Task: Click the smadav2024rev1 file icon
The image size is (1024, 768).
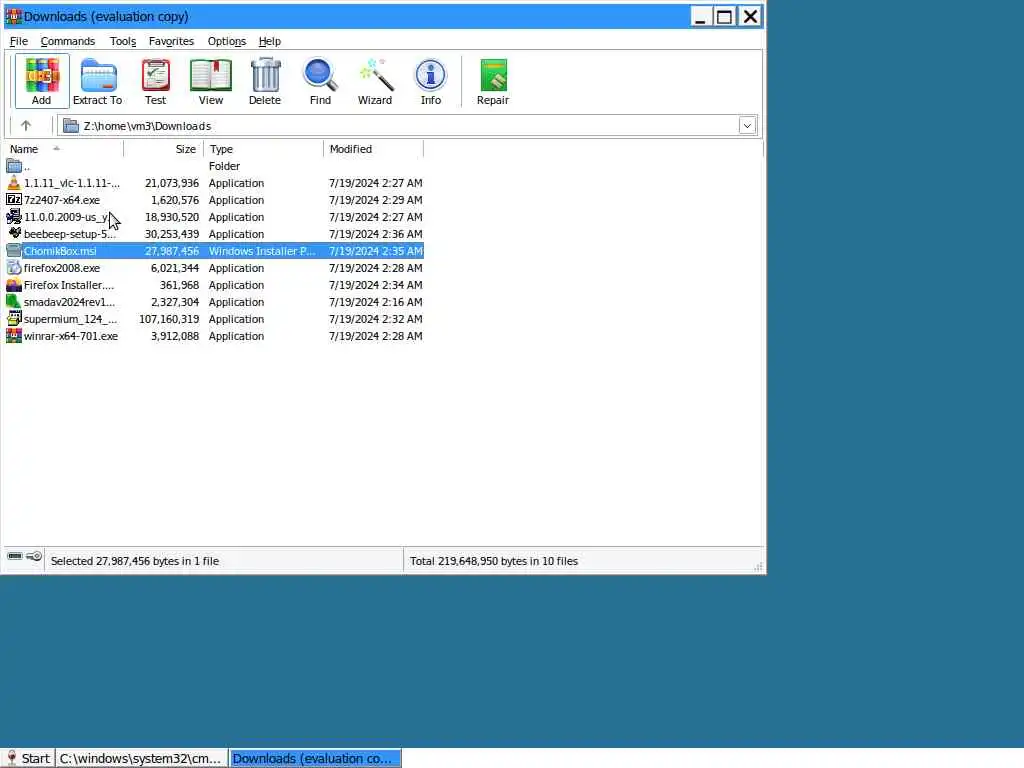Action: pos(14,302)
